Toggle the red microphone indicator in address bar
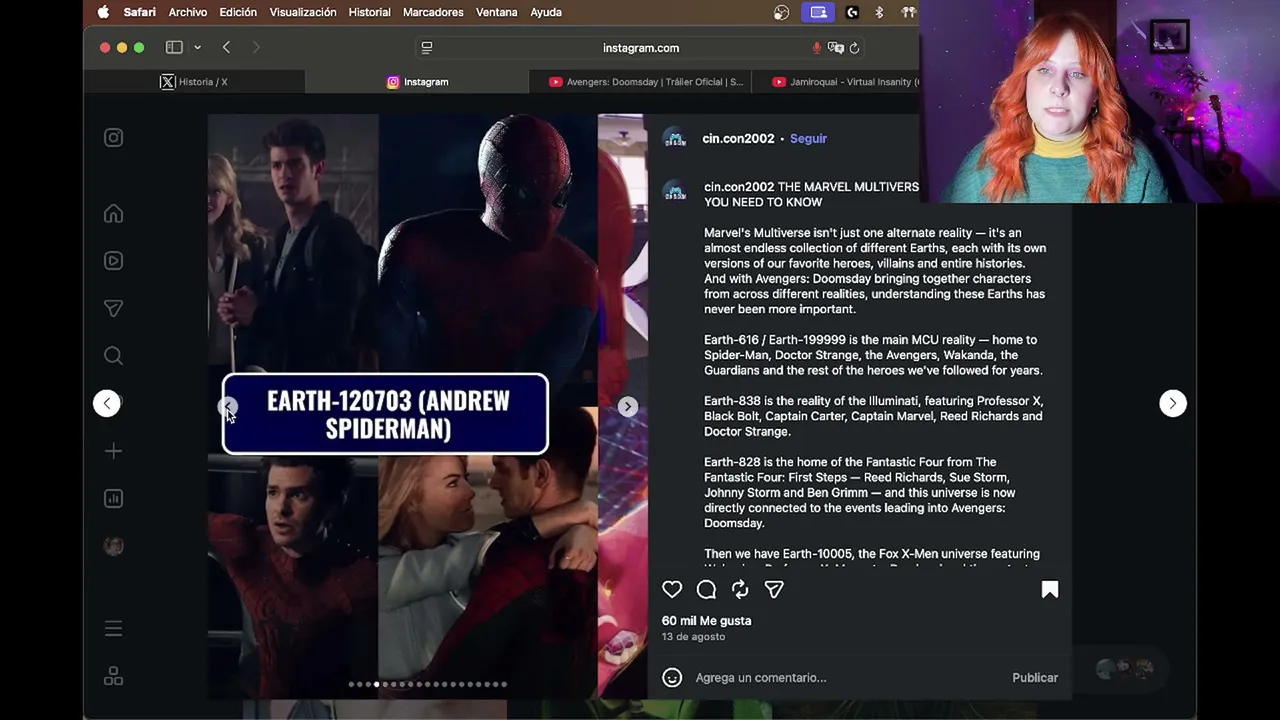 pyautogui.click(x=816, y=48)
